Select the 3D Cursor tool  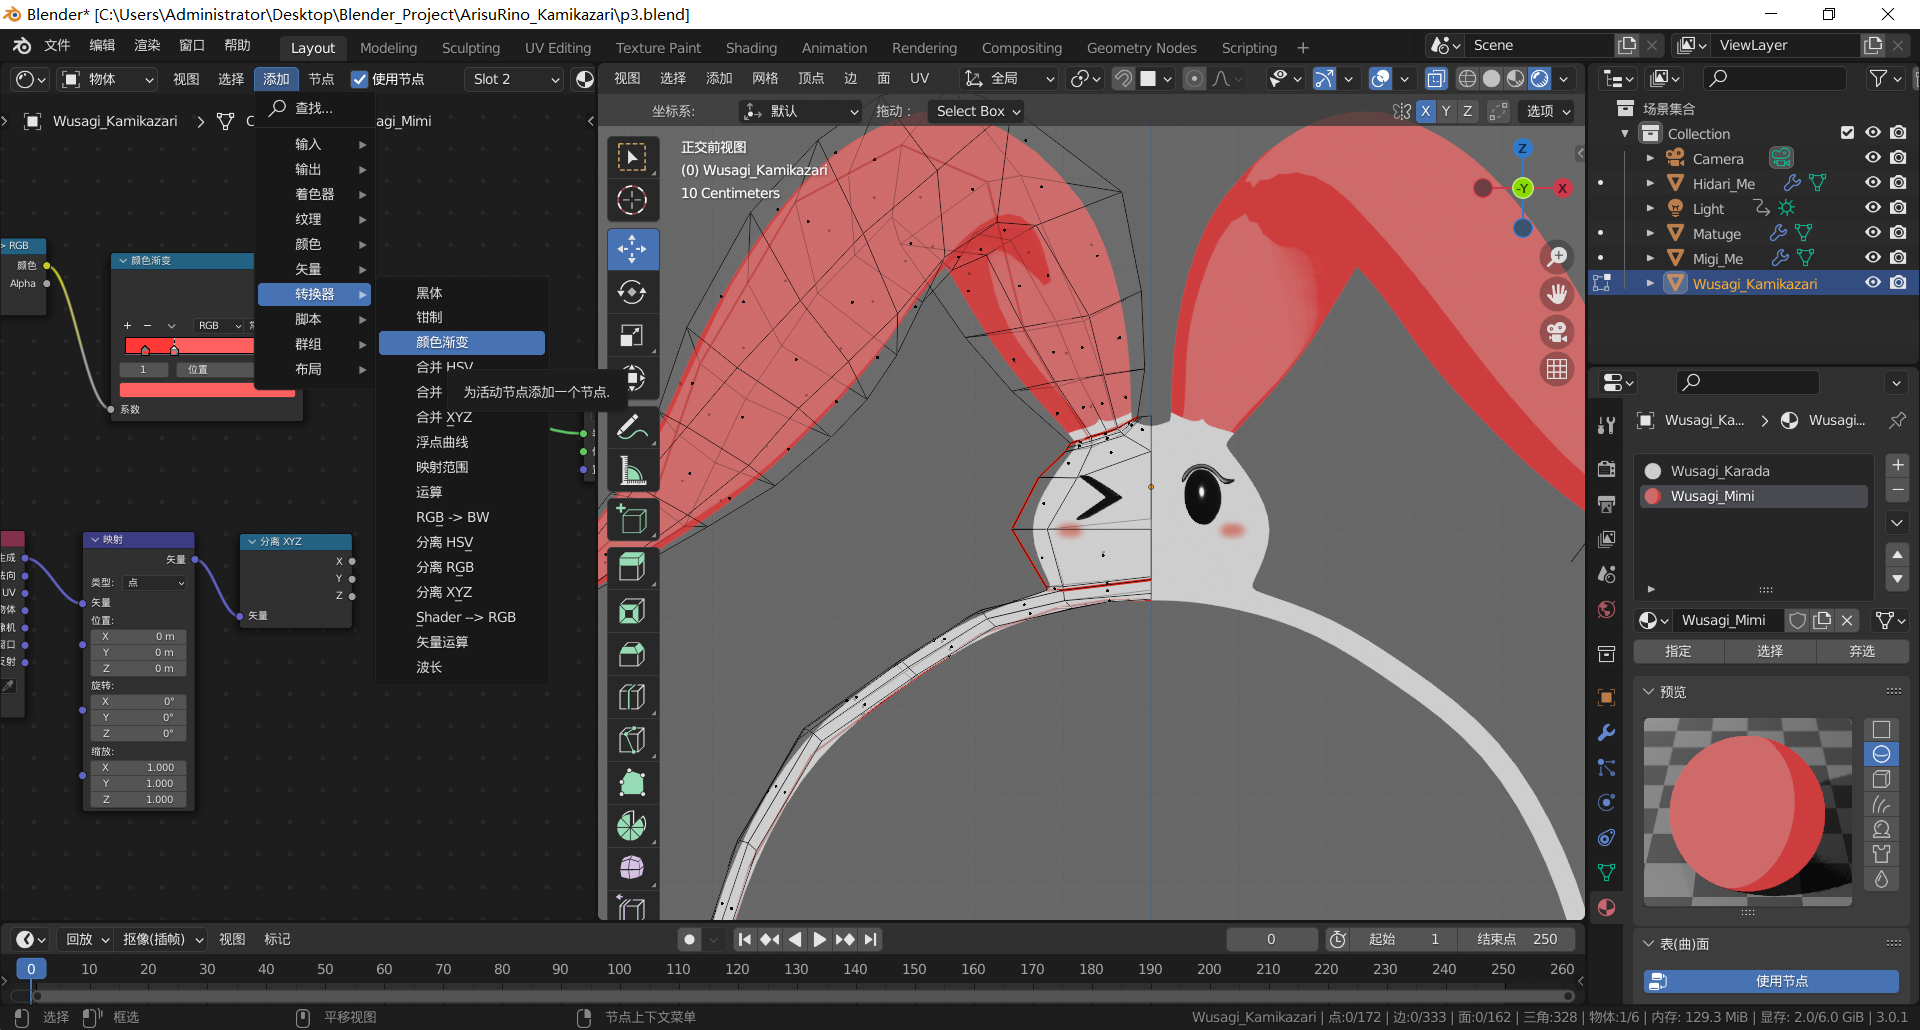coord(632,200)
